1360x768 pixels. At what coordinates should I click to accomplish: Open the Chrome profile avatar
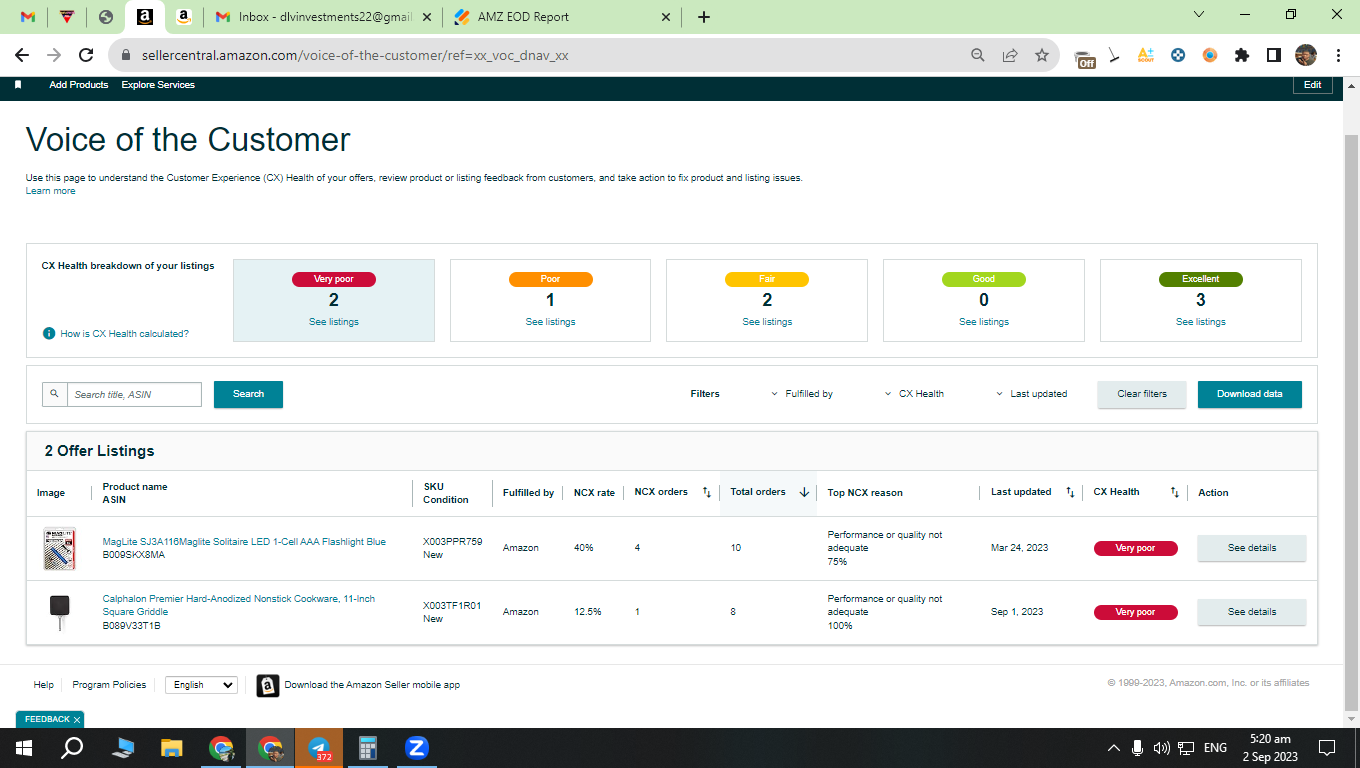coord(1306,55)
